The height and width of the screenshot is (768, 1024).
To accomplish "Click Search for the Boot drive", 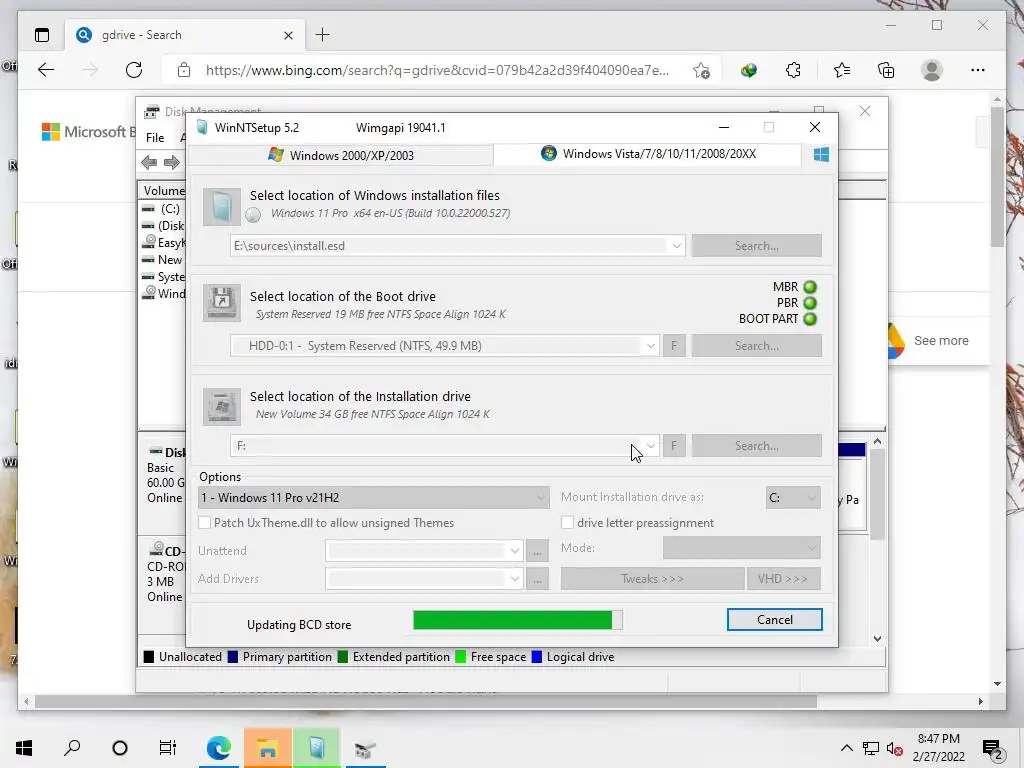I will (756, 345).
